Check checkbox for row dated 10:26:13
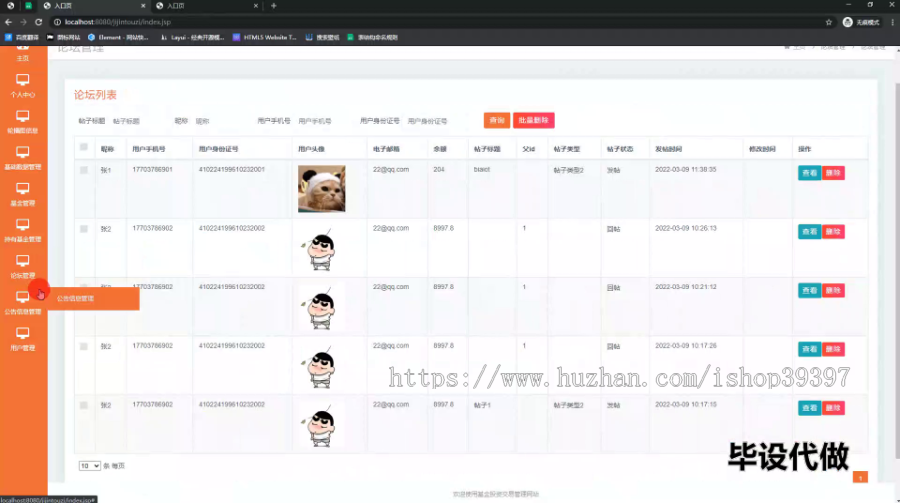 pyautogui.click(x=84, y=229)
